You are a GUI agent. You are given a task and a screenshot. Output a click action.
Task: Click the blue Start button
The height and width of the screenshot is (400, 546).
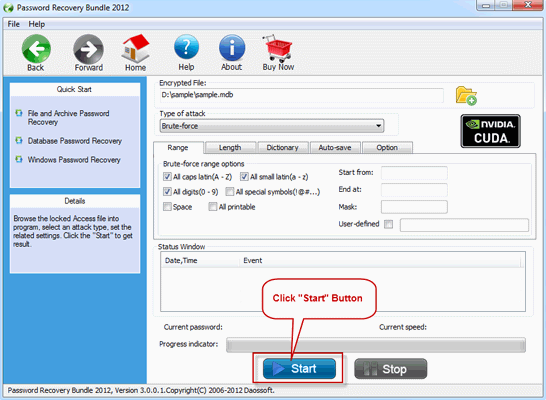pyautogui.click(x=299, y=369)
